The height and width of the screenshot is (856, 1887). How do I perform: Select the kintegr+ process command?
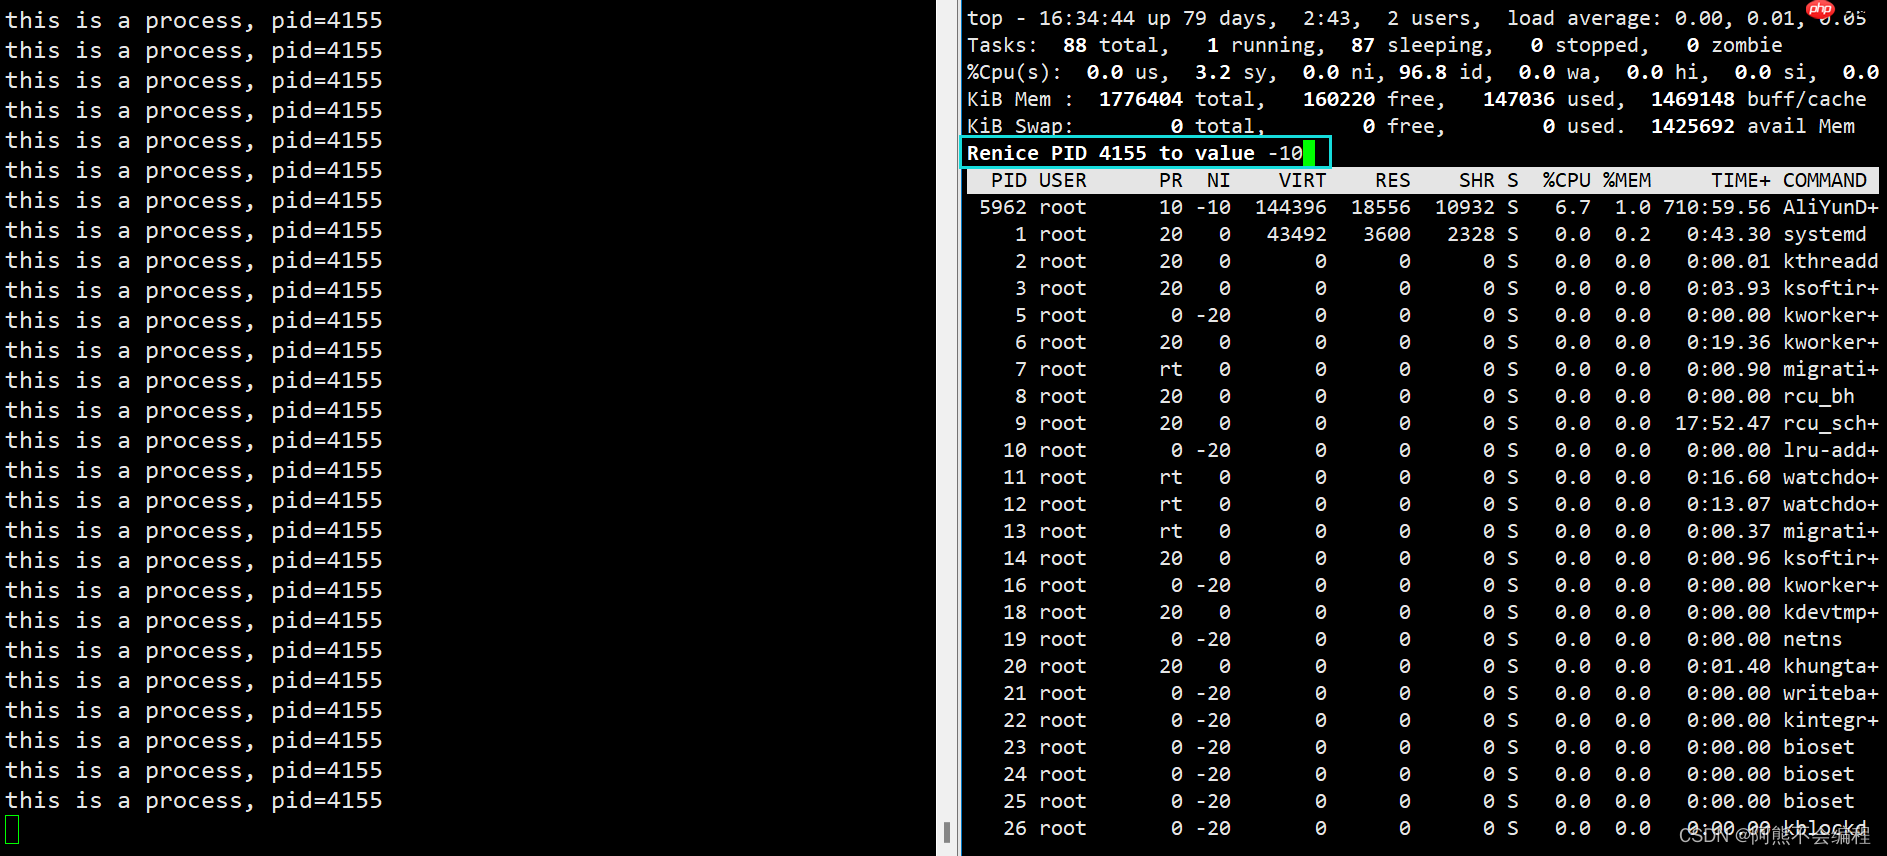[x=1831, y=720]
